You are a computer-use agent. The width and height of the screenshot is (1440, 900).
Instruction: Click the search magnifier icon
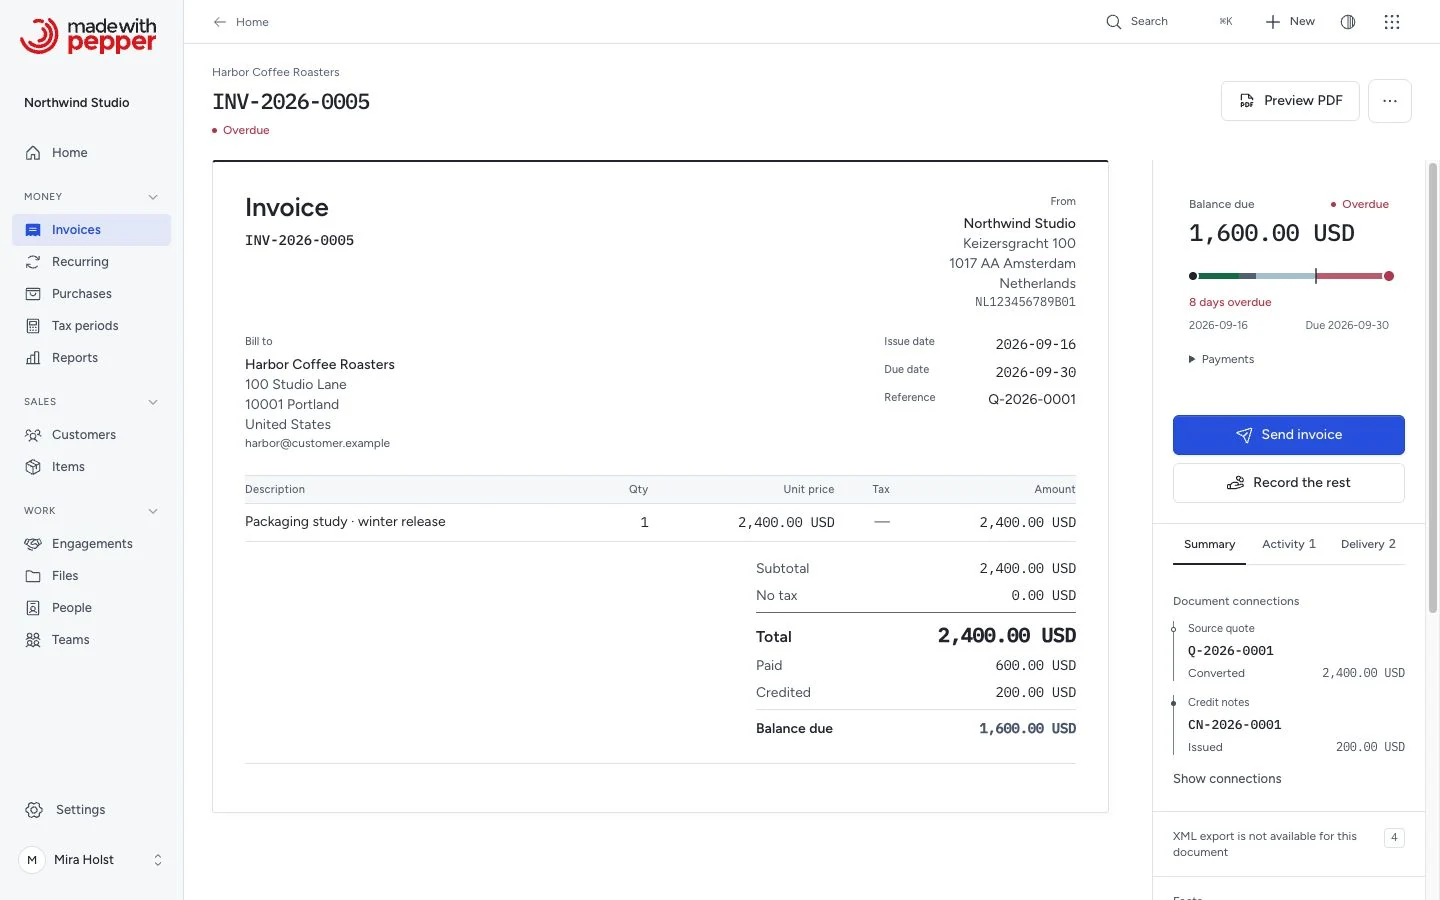tap(1113, 22)
